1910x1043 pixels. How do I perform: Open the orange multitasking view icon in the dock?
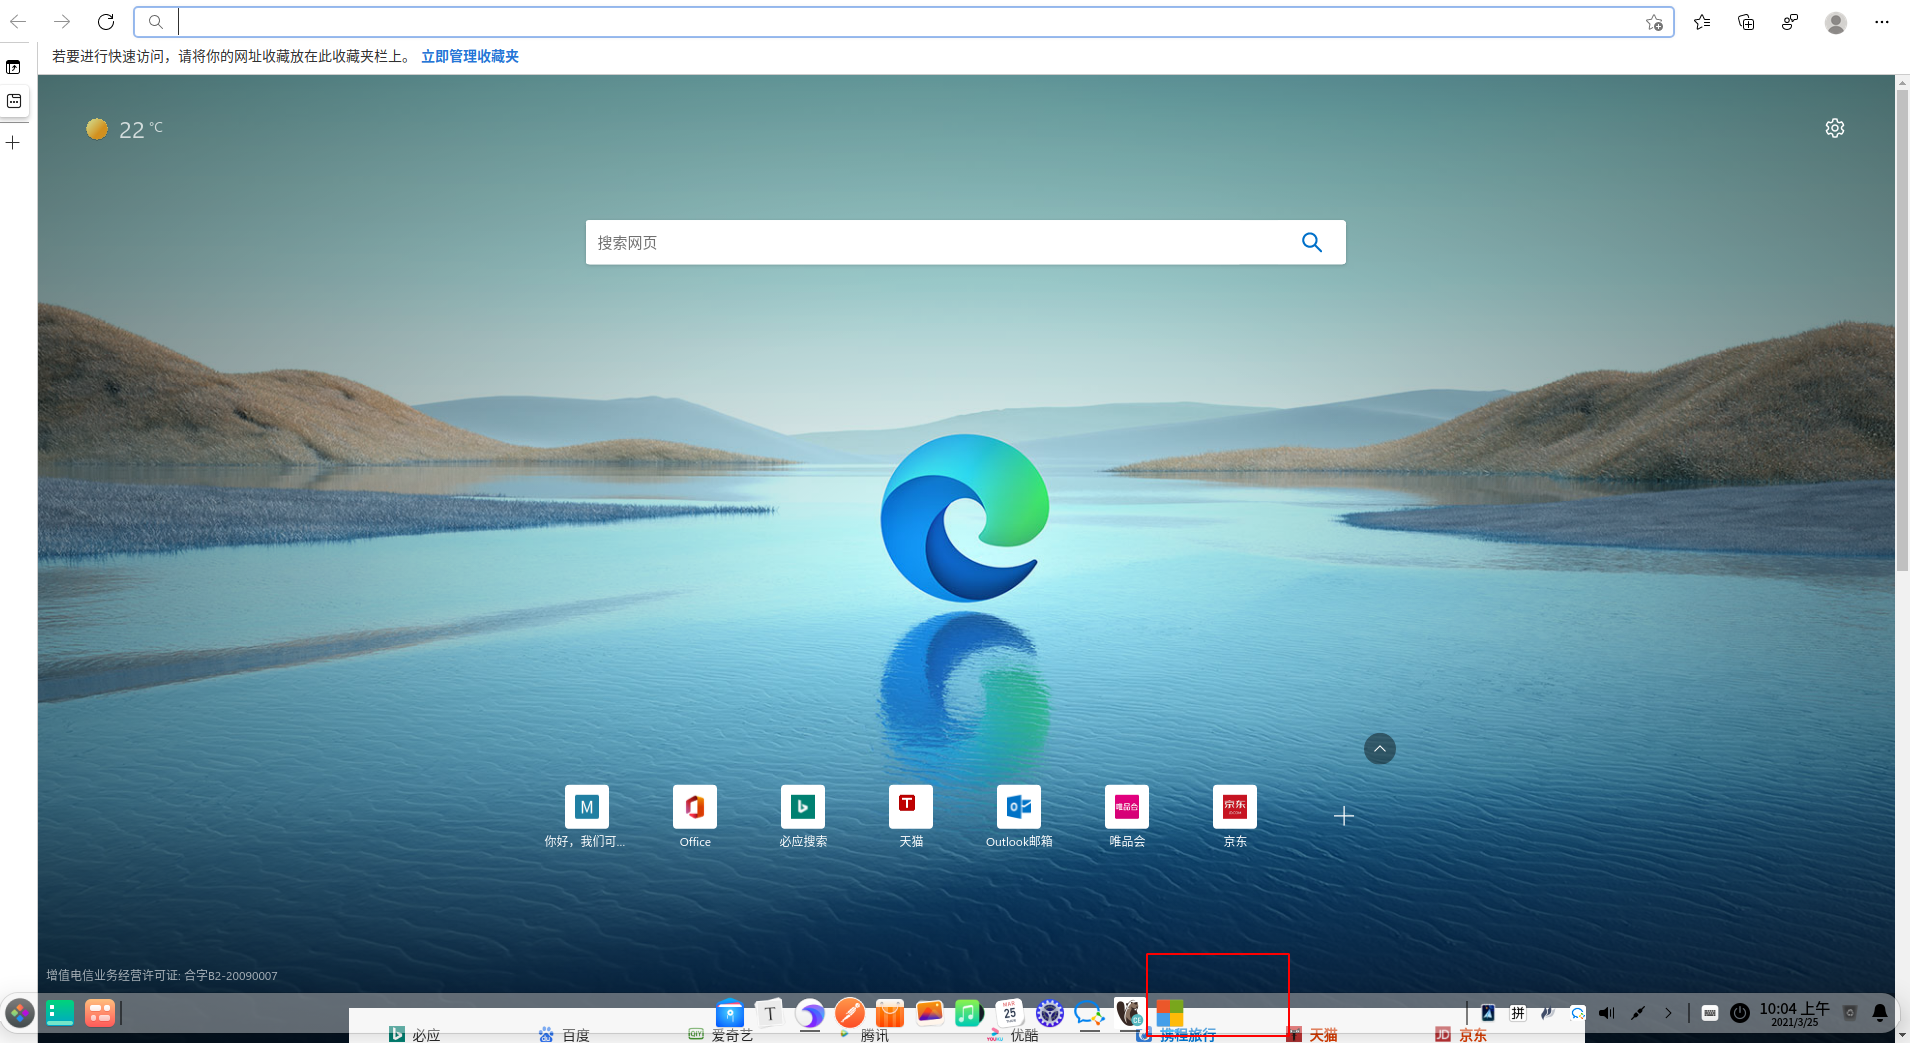[100, 1013]
